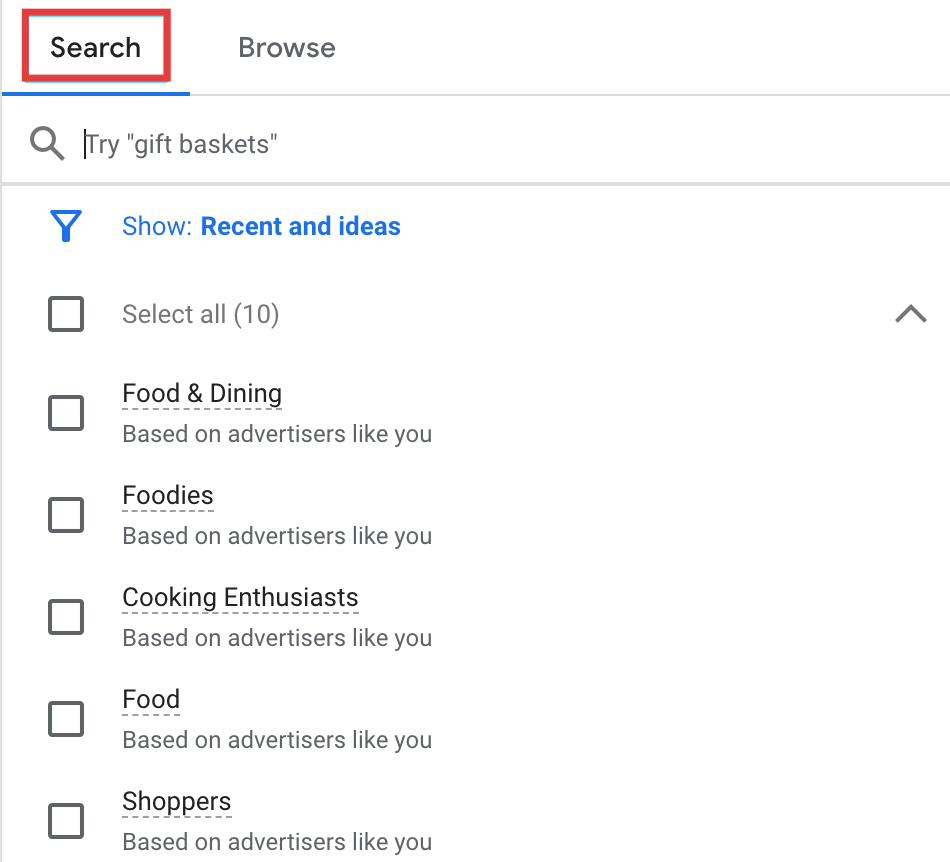Collapse the audience list with chevron
The height and width of the screenshot is (862, 950).
911,314
